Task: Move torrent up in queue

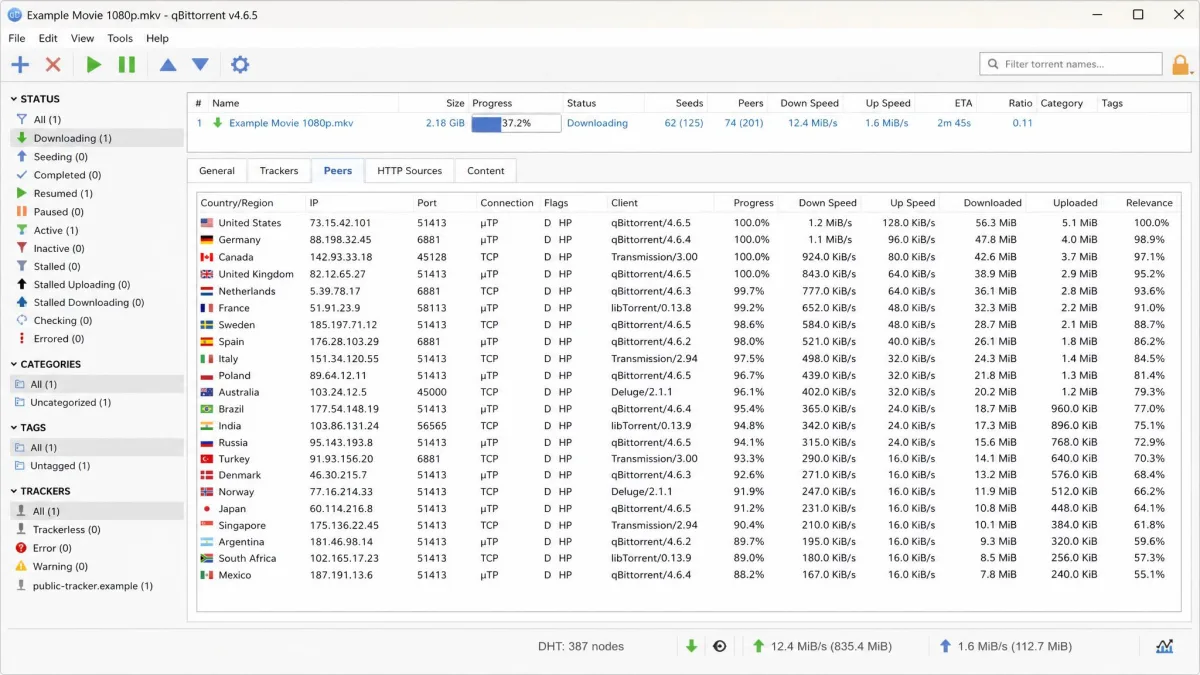Action: click(x=168, y=64)
